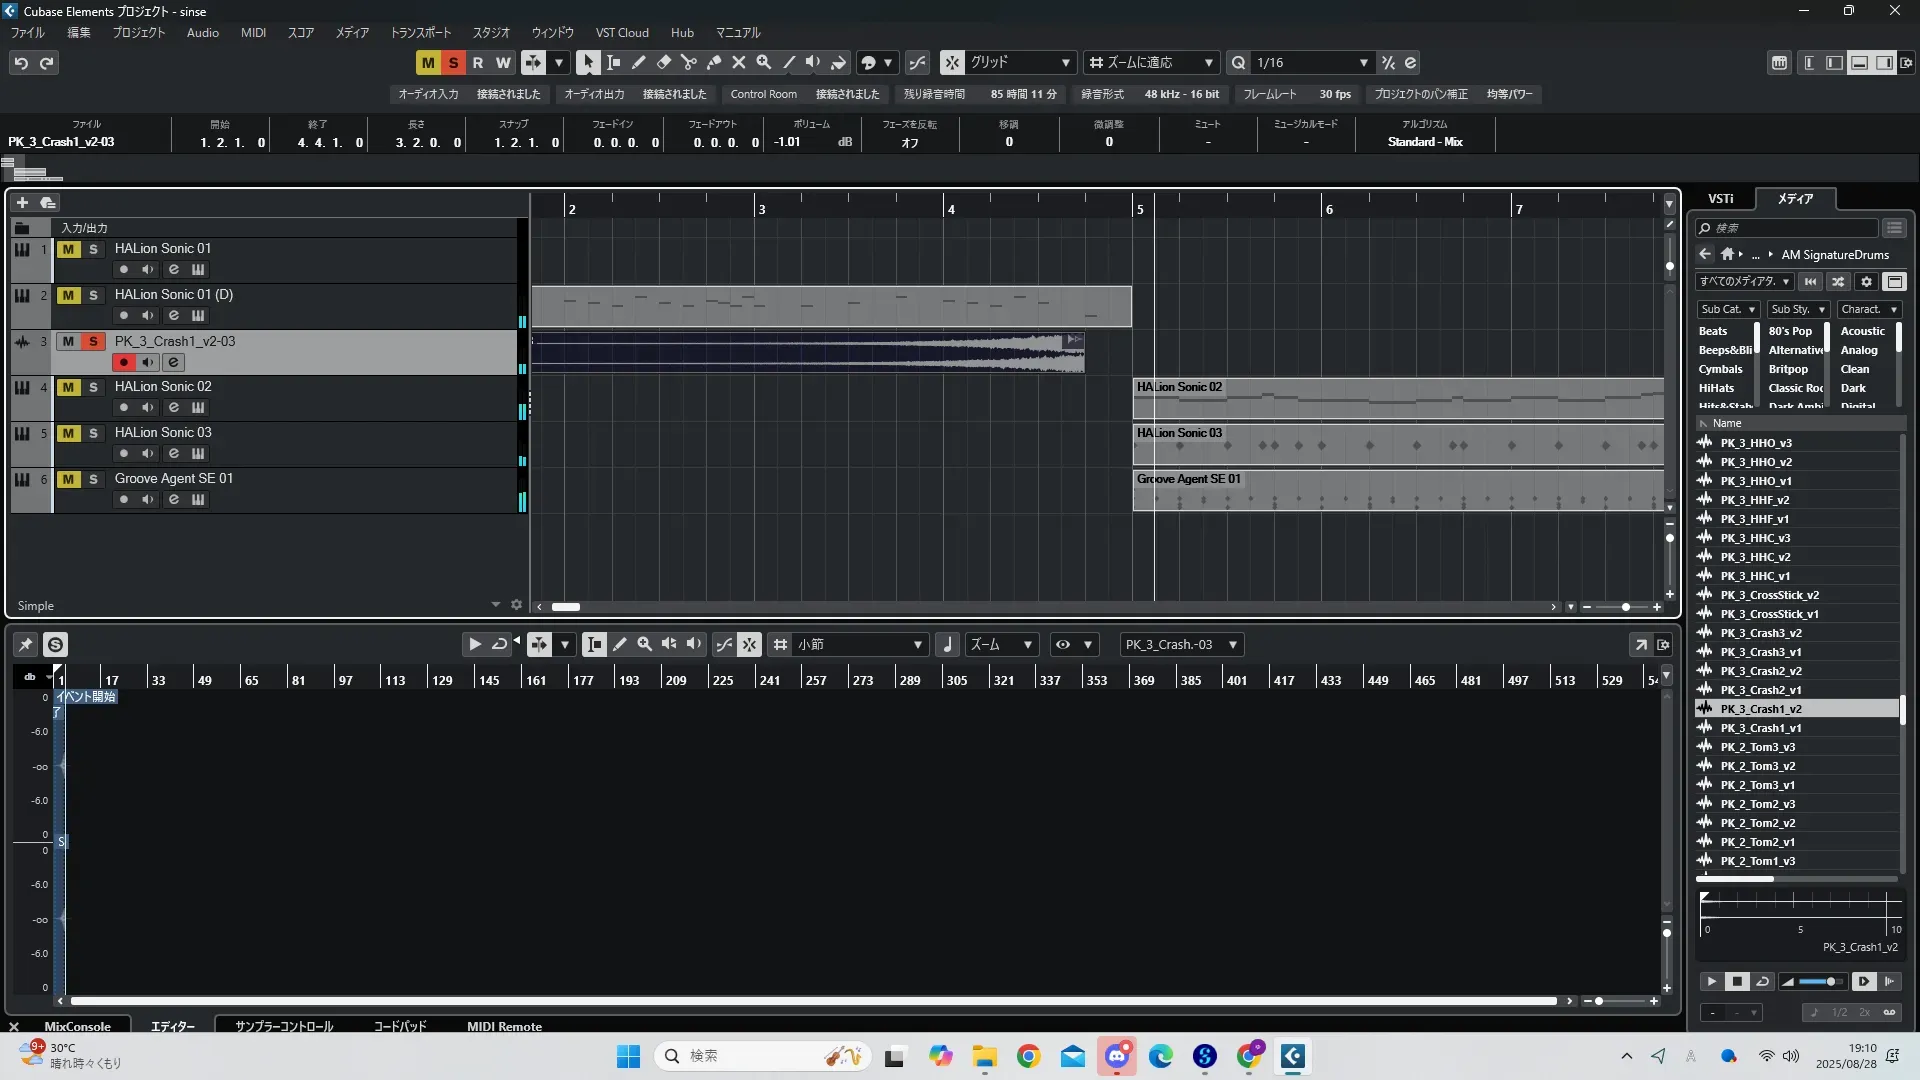1920x1080 pixels.
Task: Open the グリッド snap type dropdown
Action: point(1066,62)
